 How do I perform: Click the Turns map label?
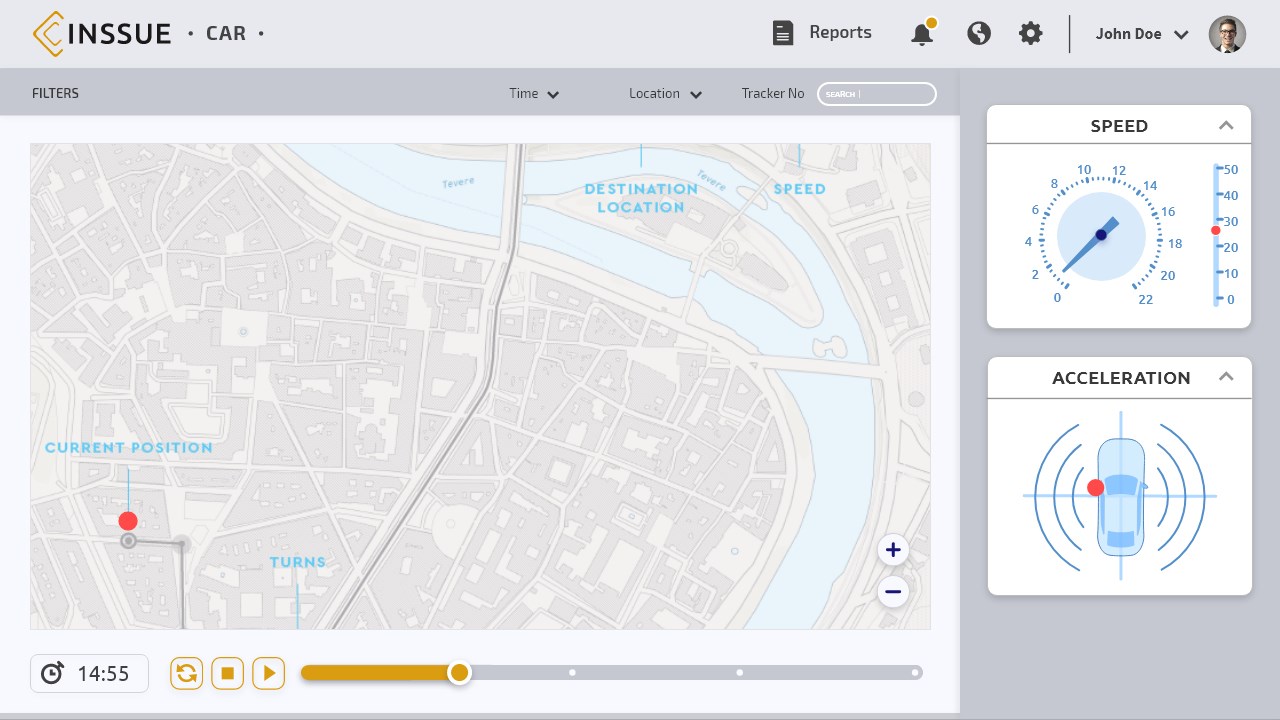(x=298, y=562)
